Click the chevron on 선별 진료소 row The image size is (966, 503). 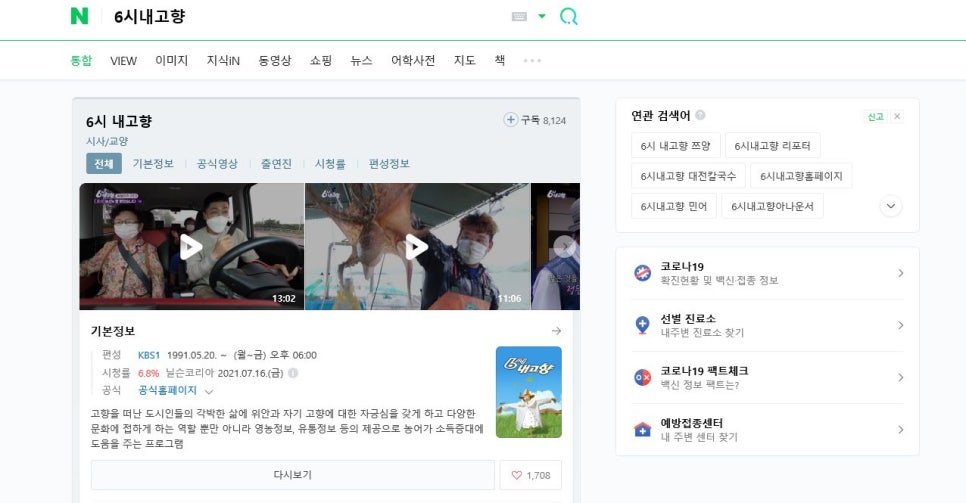pyautogui.click(x=901, y=325)
